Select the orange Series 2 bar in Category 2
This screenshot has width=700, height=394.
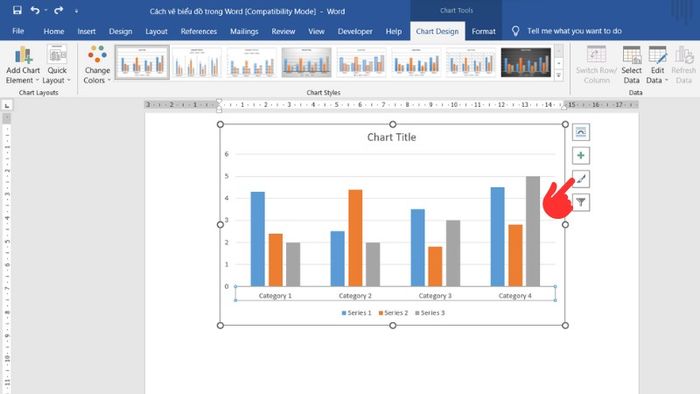[355, 238]
